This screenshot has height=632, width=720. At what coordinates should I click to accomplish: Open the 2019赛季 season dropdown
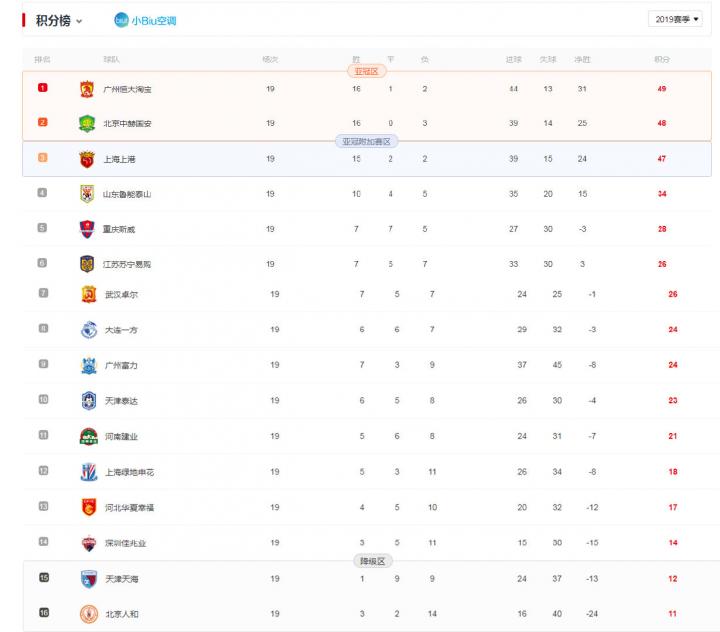click(678, 19)
